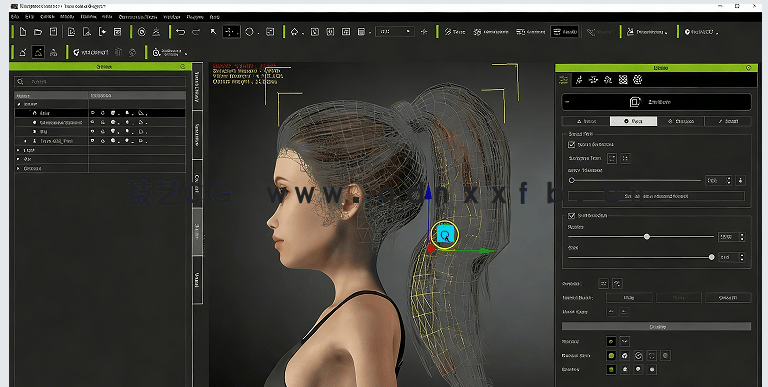Click the sphere-icon labeled button in second toolbar row
Viewport: 768px width, 387px height.
pyautogui.click(x=90, y=52)
